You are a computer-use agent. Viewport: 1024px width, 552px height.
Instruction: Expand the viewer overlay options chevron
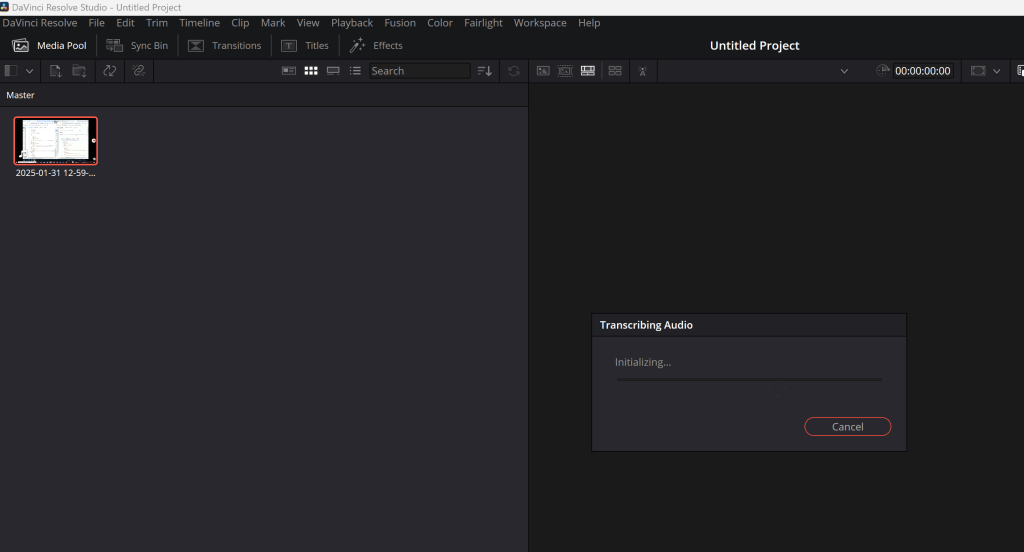(997, 71)
